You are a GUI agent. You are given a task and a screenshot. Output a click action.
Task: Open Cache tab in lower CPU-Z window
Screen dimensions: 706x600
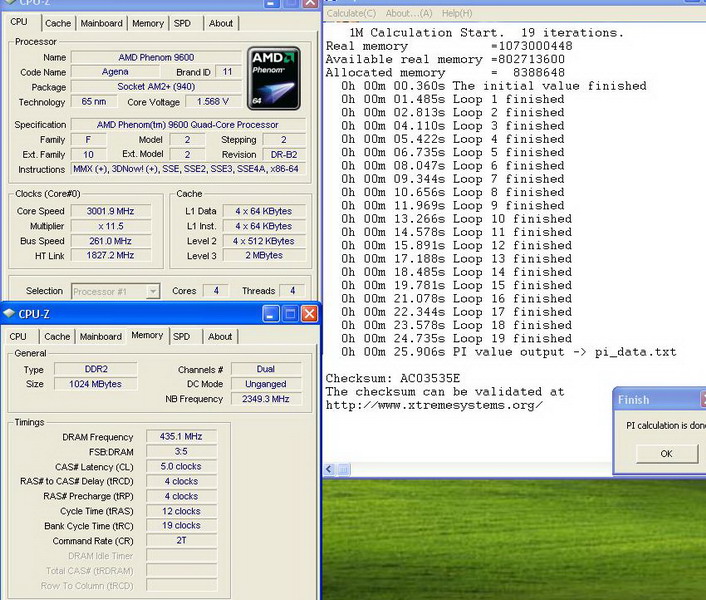pyautogui.click(x=57, y=336)
